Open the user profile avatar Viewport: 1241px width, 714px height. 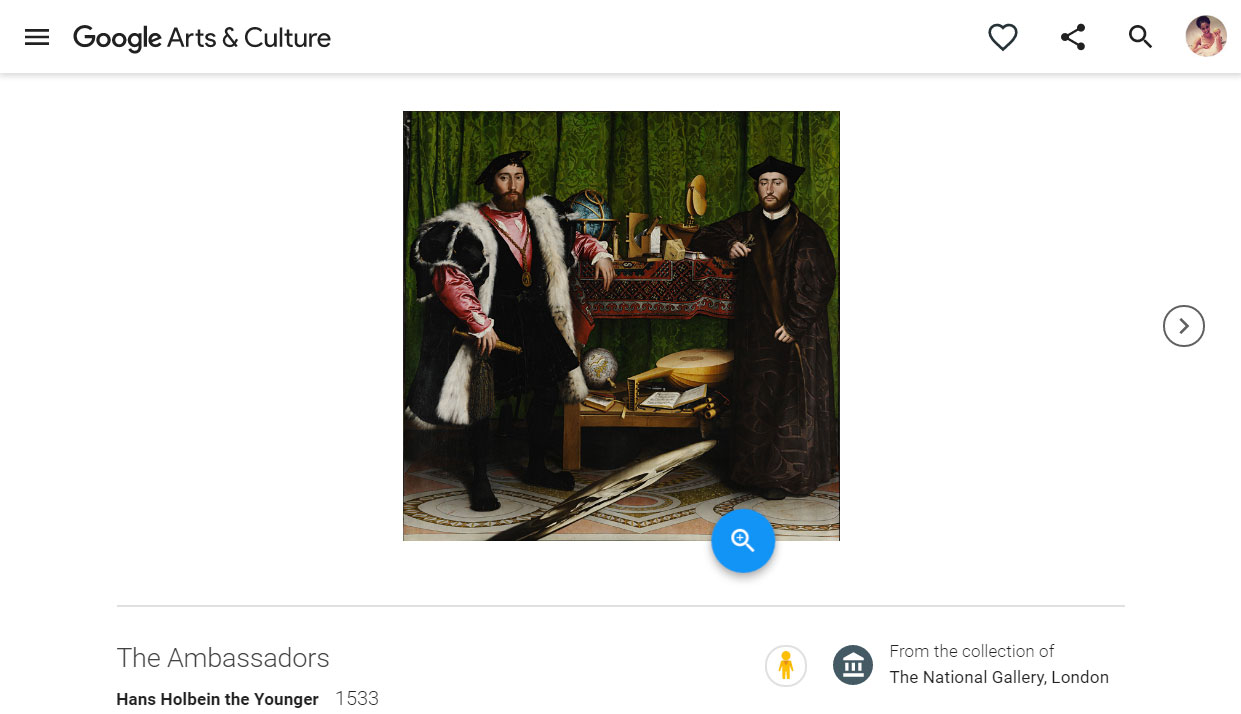point(1206,36)
